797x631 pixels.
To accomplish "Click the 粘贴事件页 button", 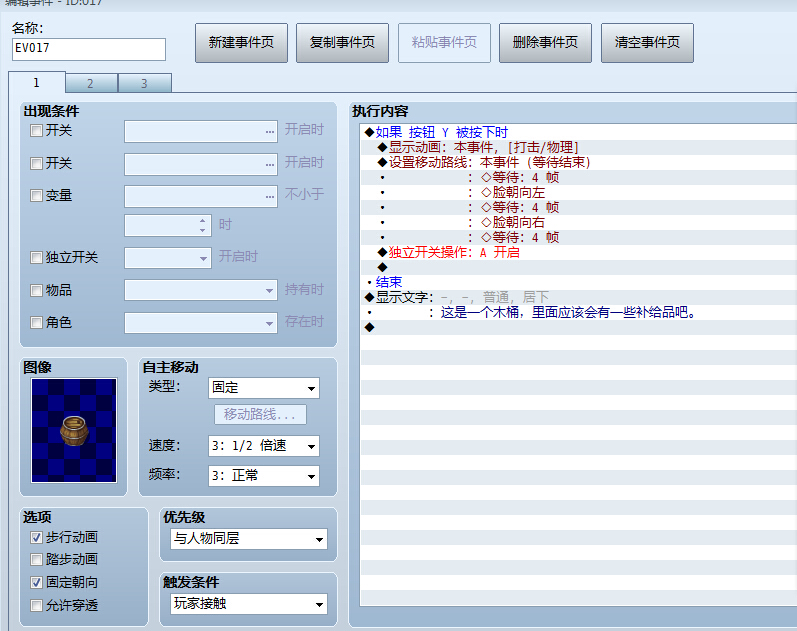I will [444, 43].
